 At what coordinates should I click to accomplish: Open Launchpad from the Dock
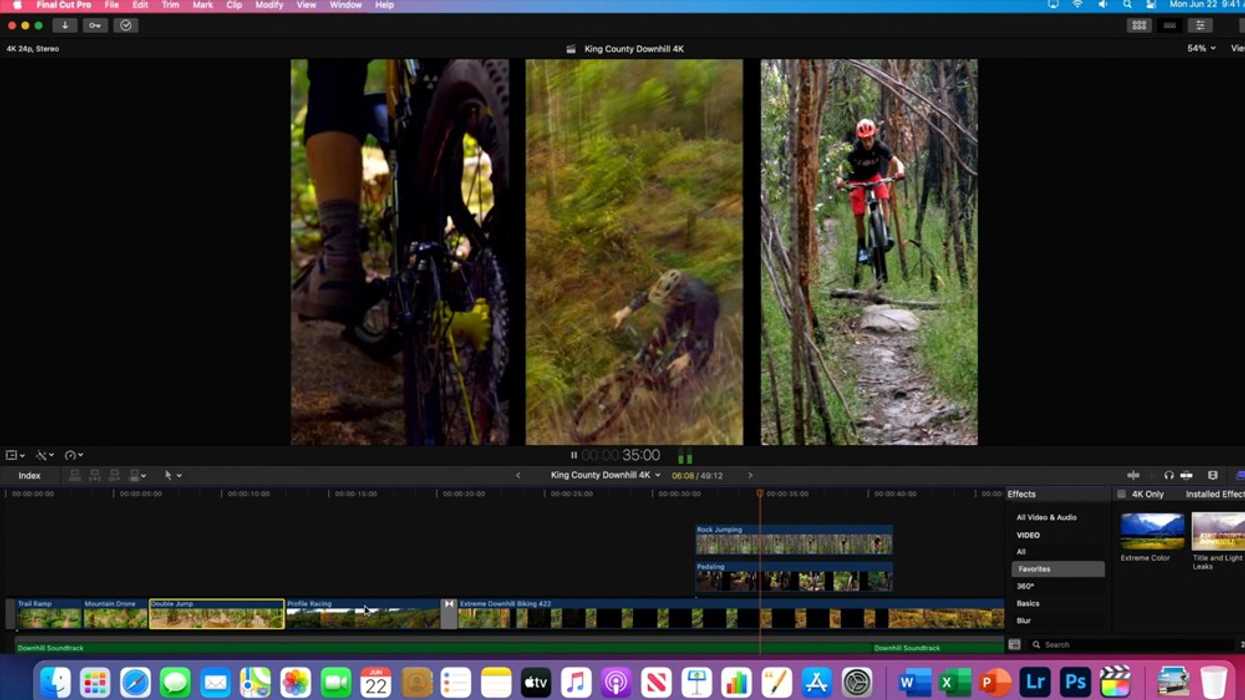coord(95,683)
